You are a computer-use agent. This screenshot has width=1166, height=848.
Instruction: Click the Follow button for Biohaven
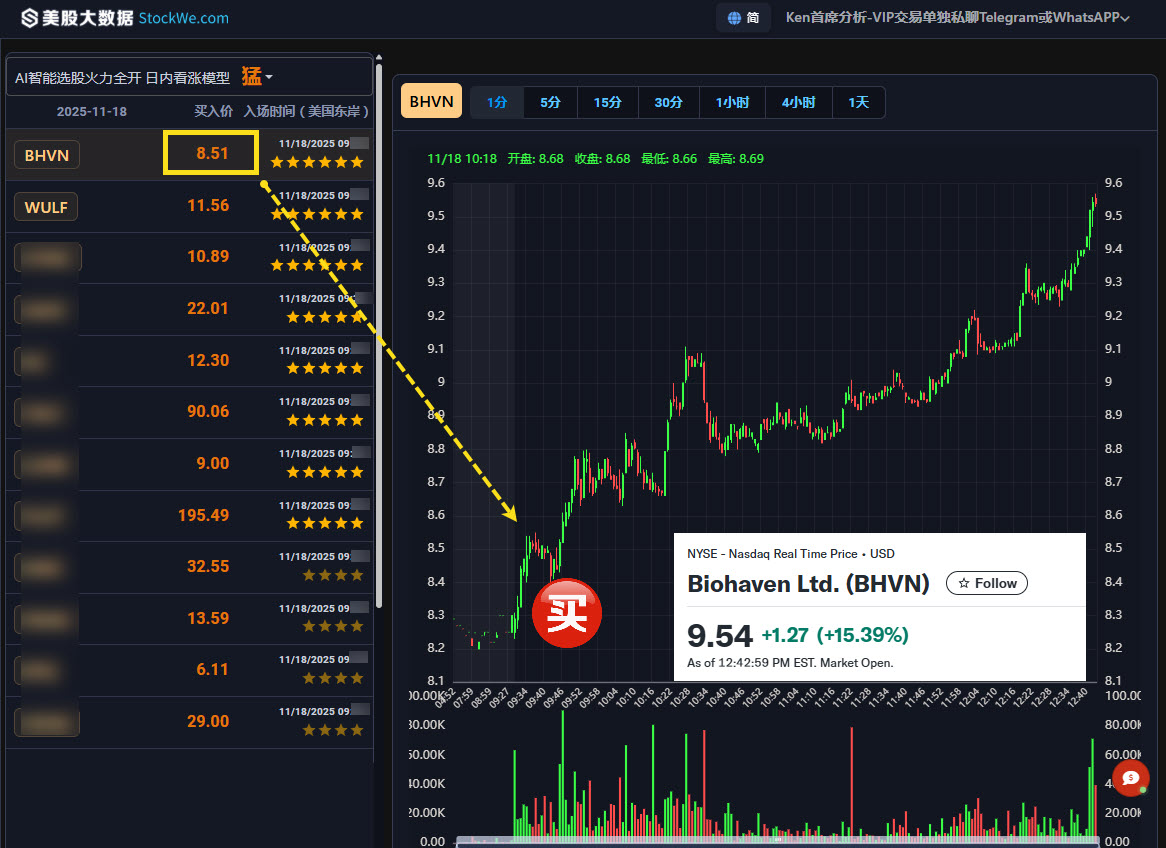click(986, 583)
